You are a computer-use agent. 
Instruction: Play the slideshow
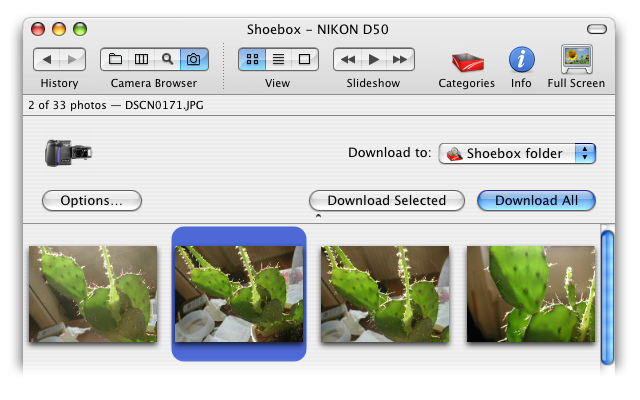[x=373, y=60]
